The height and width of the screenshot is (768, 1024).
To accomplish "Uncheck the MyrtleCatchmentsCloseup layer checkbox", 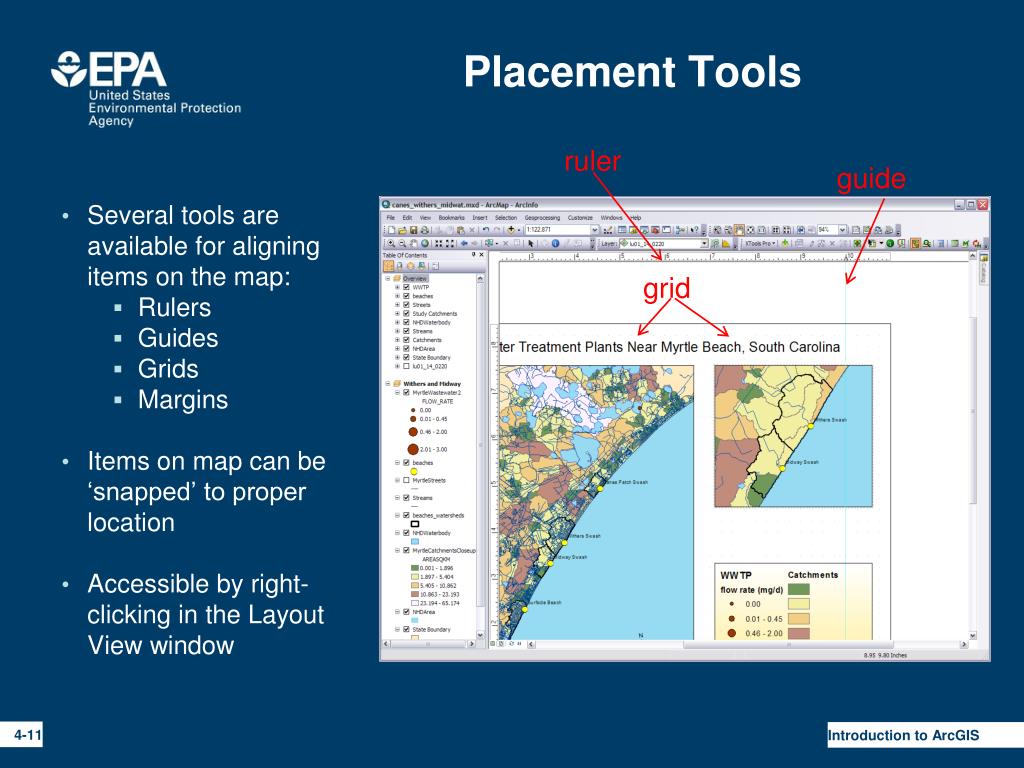I will pos(406,551).
